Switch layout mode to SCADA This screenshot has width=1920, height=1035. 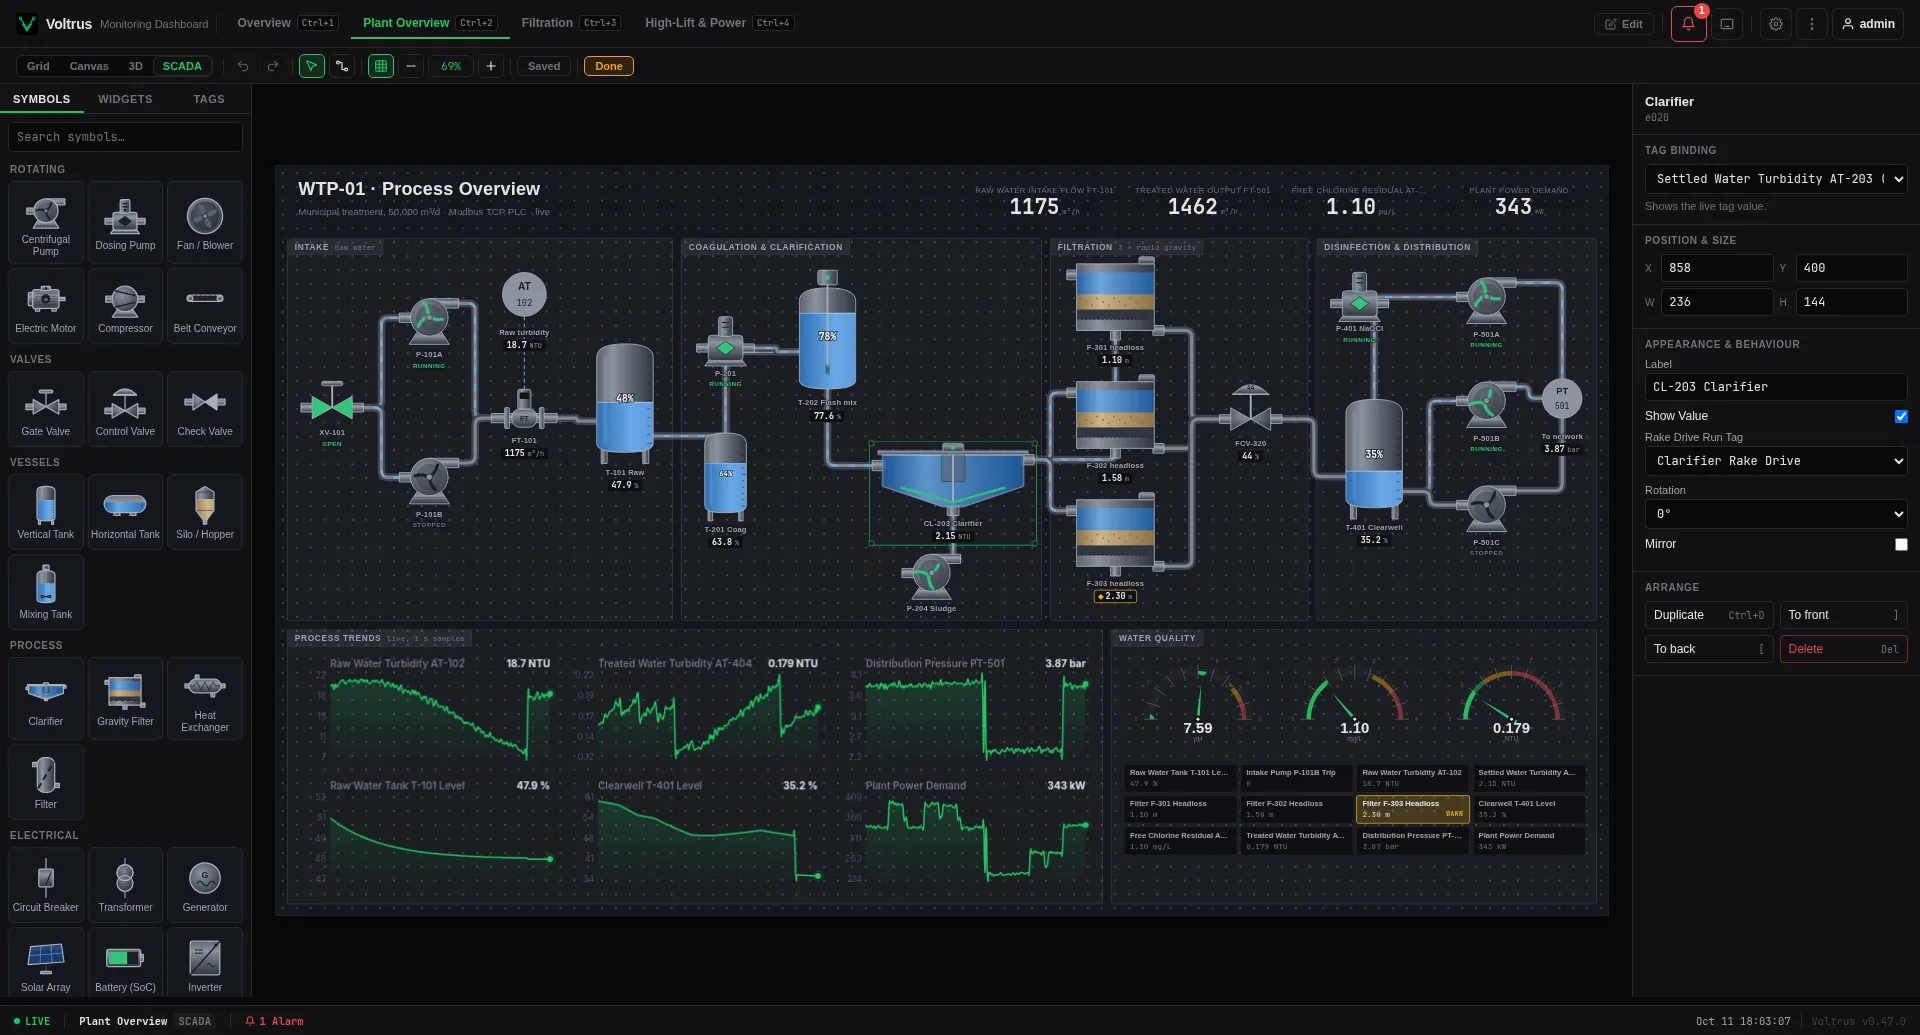point(182,66)
